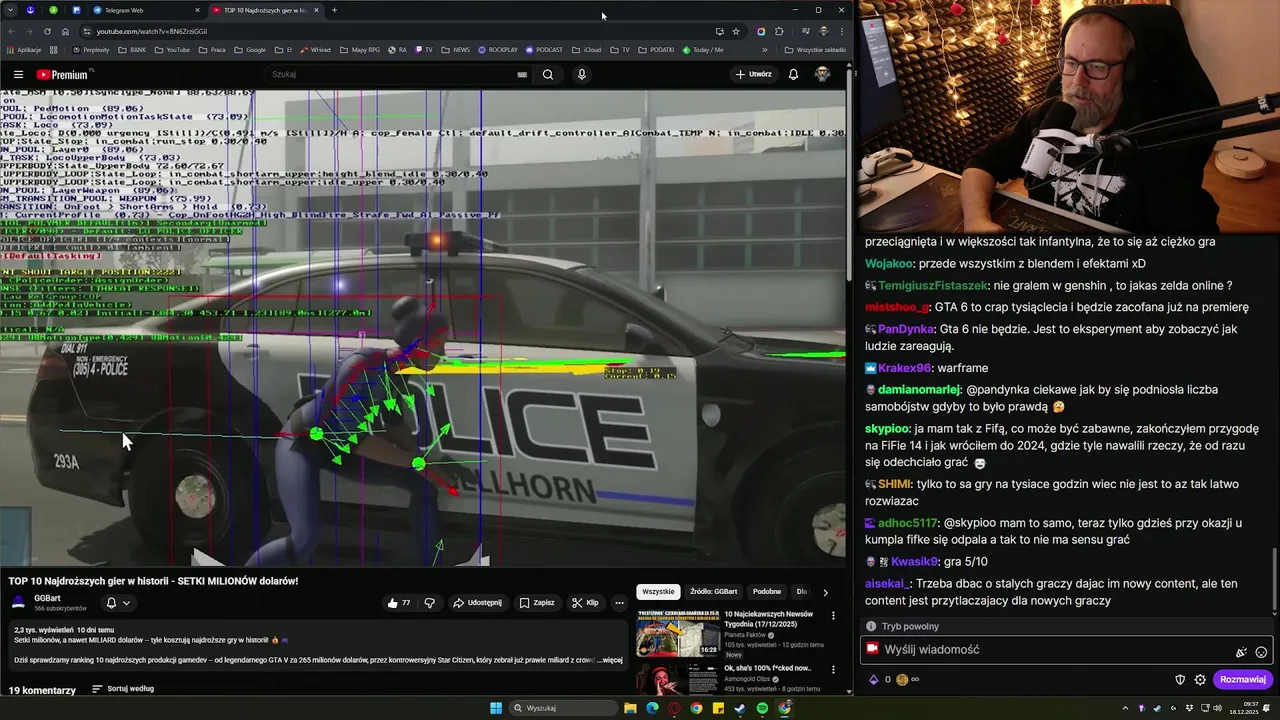Open options for Ok, she's 100% f*cked video
Viewport: 1280px width, 720px height.
(x=833, y=669)
